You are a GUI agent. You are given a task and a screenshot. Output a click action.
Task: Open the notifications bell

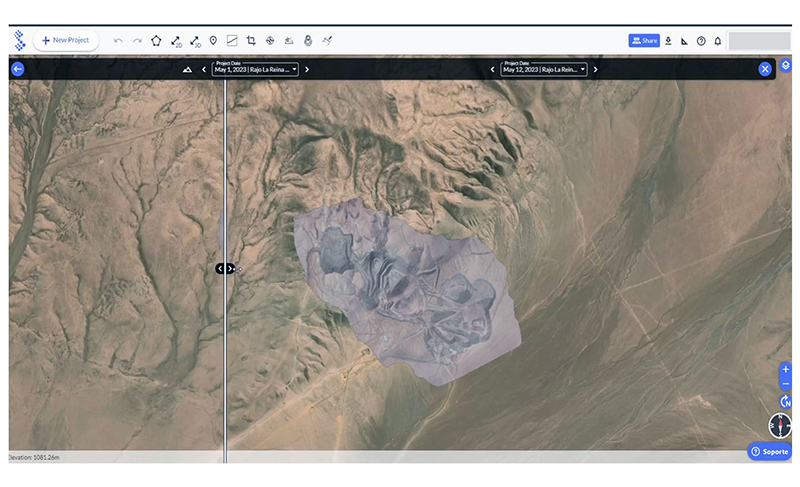(x=717, y=40)
